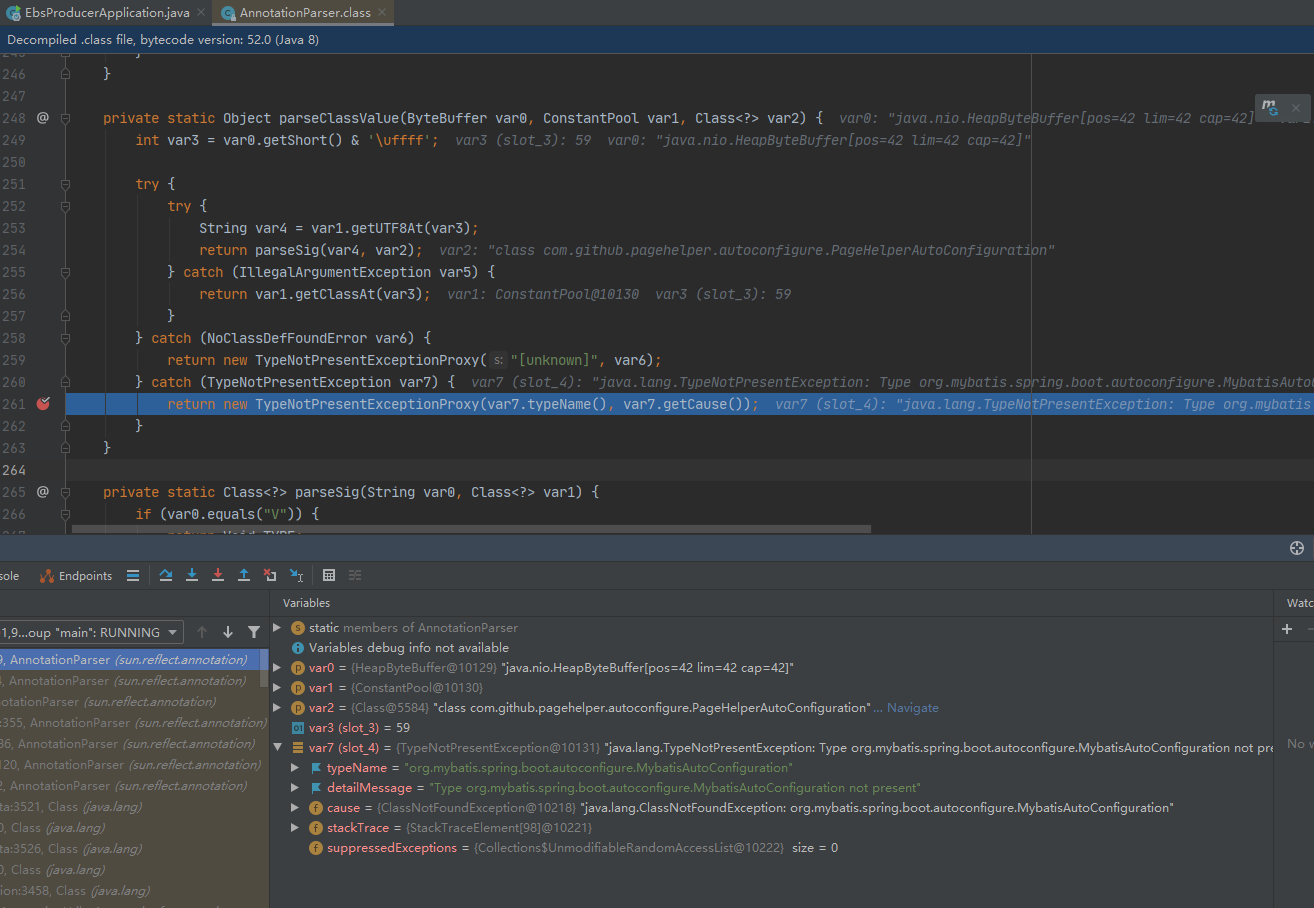Click the debug panel settings crosshair icon
This screenshot has height=908, width=1314.
click(x=1297, y=548)
